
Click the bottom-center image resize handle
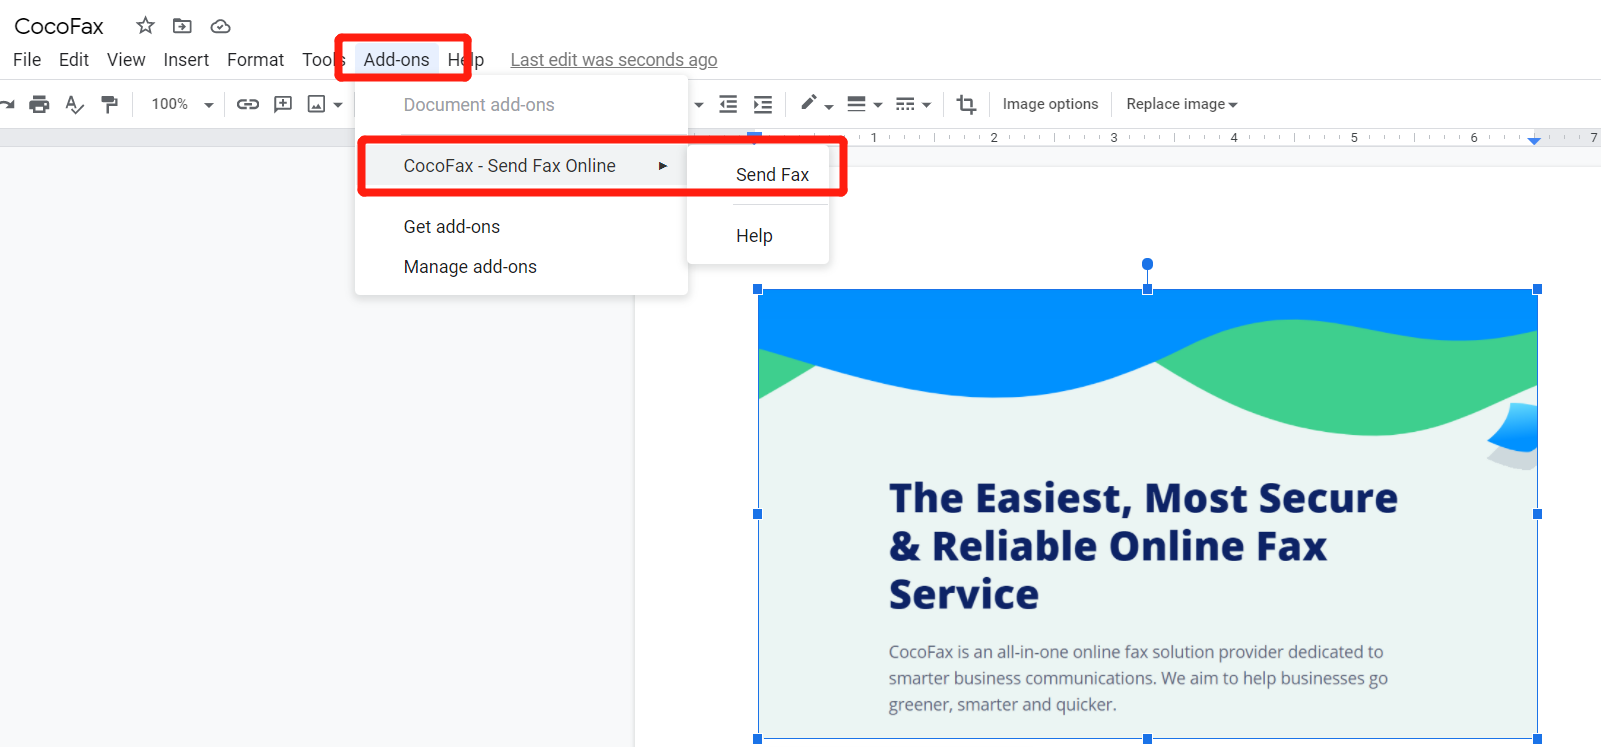tap(1147, 739)
